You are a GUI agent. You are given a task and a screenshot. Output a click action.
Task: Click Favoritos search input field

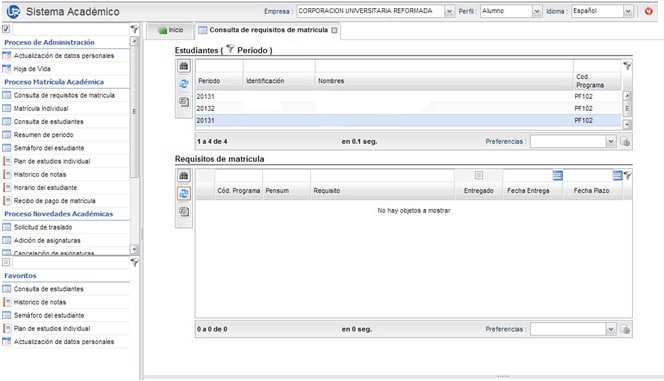pos(71,262)
